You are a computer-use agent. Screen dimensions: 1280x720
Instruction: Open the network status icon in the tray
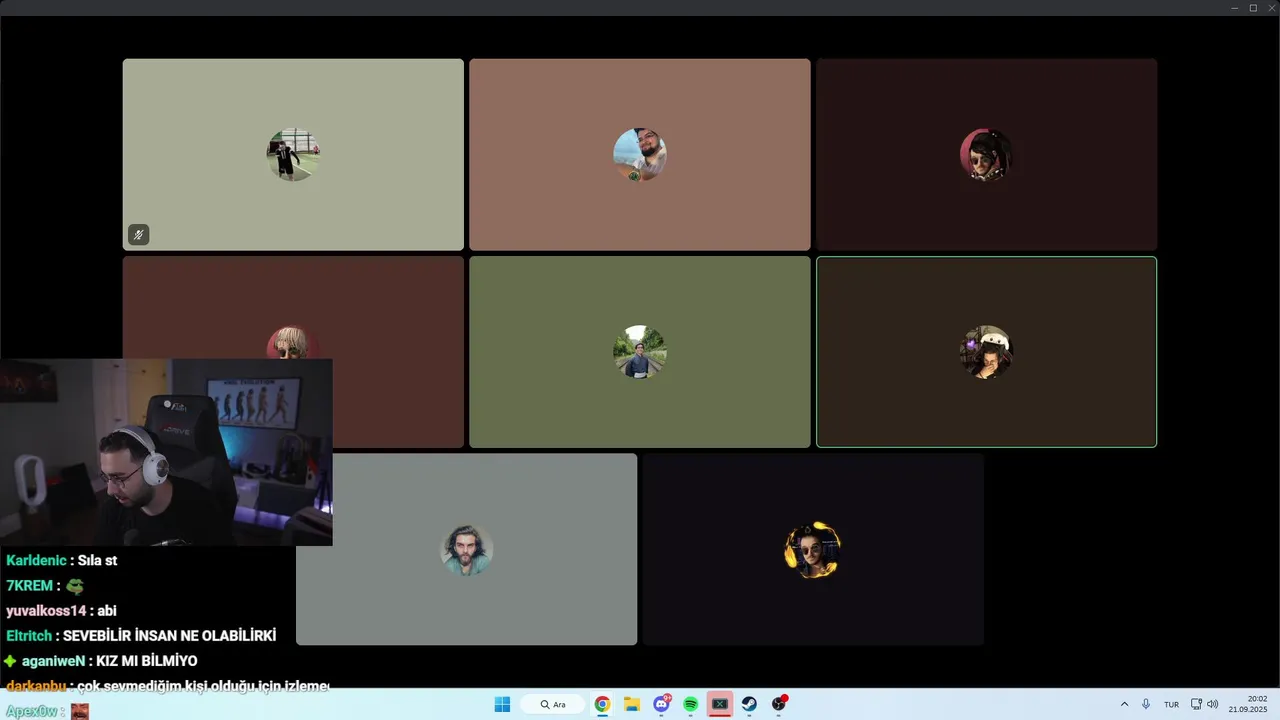[1197, 704]
